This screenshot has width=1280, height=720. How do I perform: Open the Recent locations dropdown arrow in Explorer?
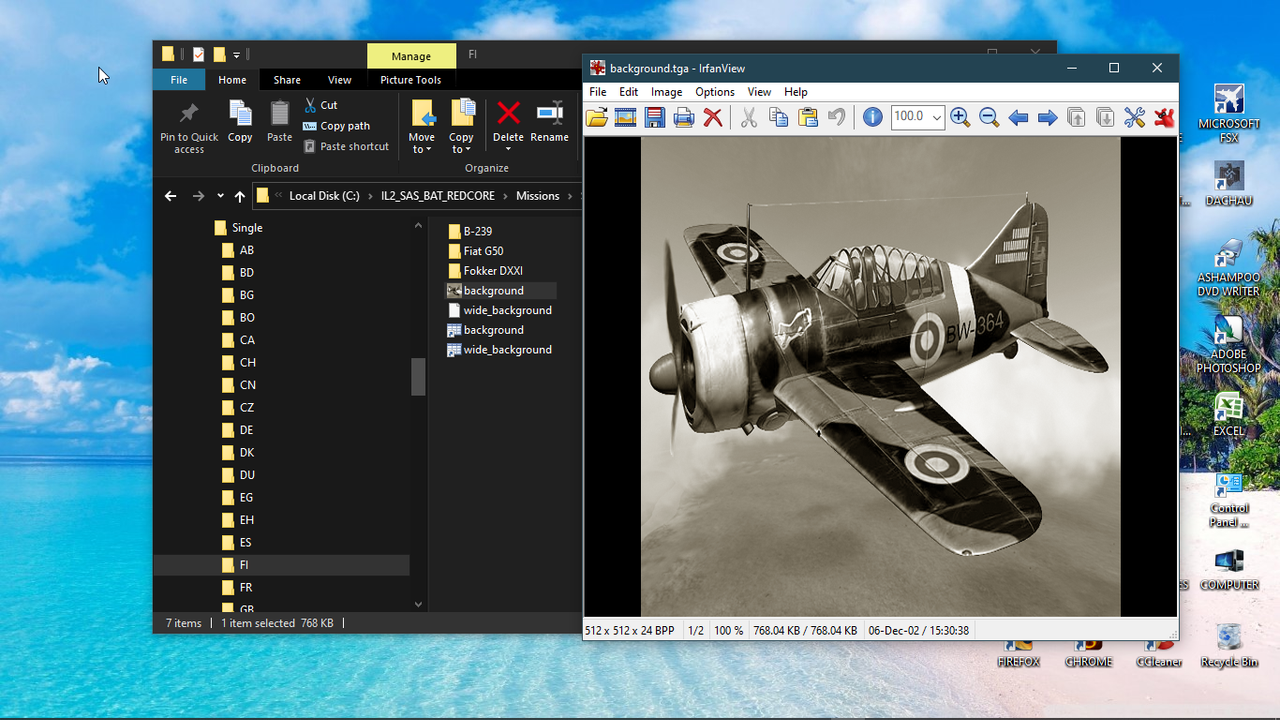click(x=219, y=197)
